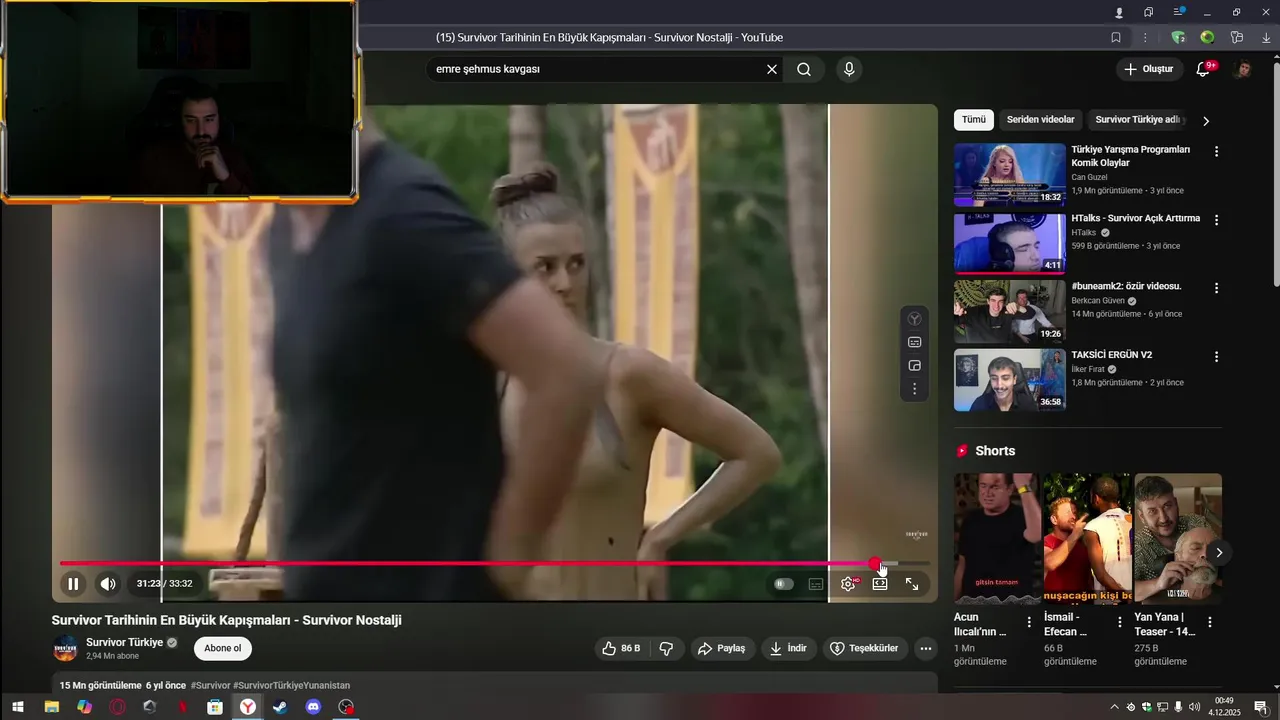Open the browser extensions icon
1280x720 pixels.
click(x=1237, y=38)
